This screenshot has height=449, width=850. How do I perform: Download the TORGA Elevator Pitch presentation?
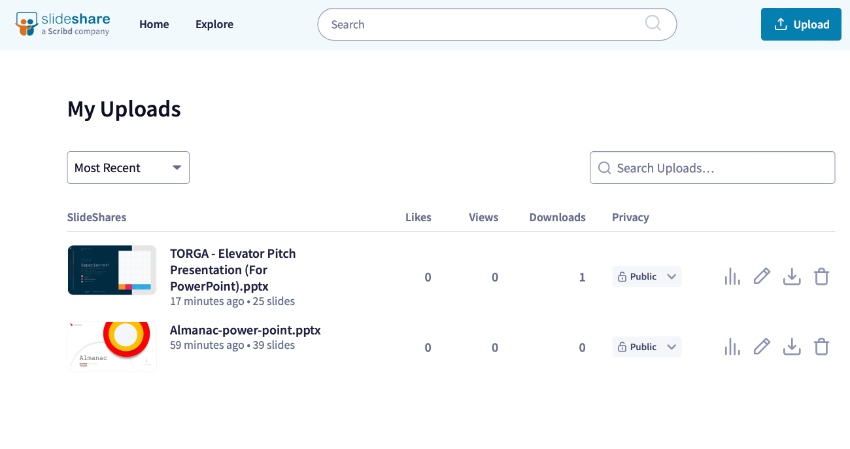point(791,277)
